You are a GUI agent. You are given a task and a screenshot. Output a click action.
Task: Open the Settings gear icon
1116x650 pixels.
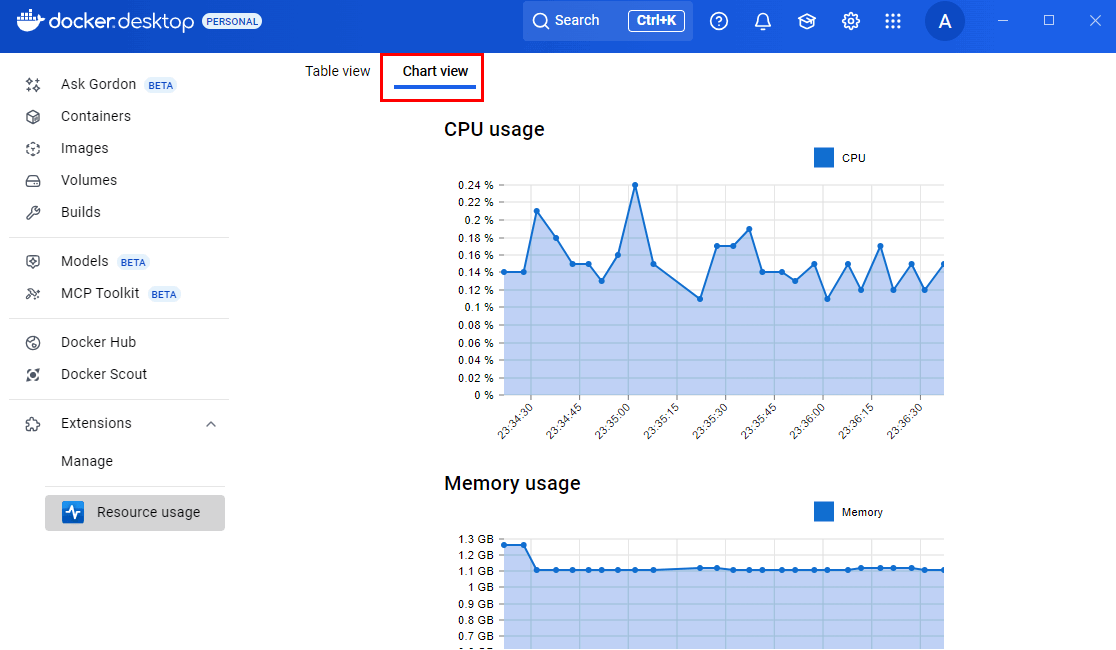pos(851,21)
